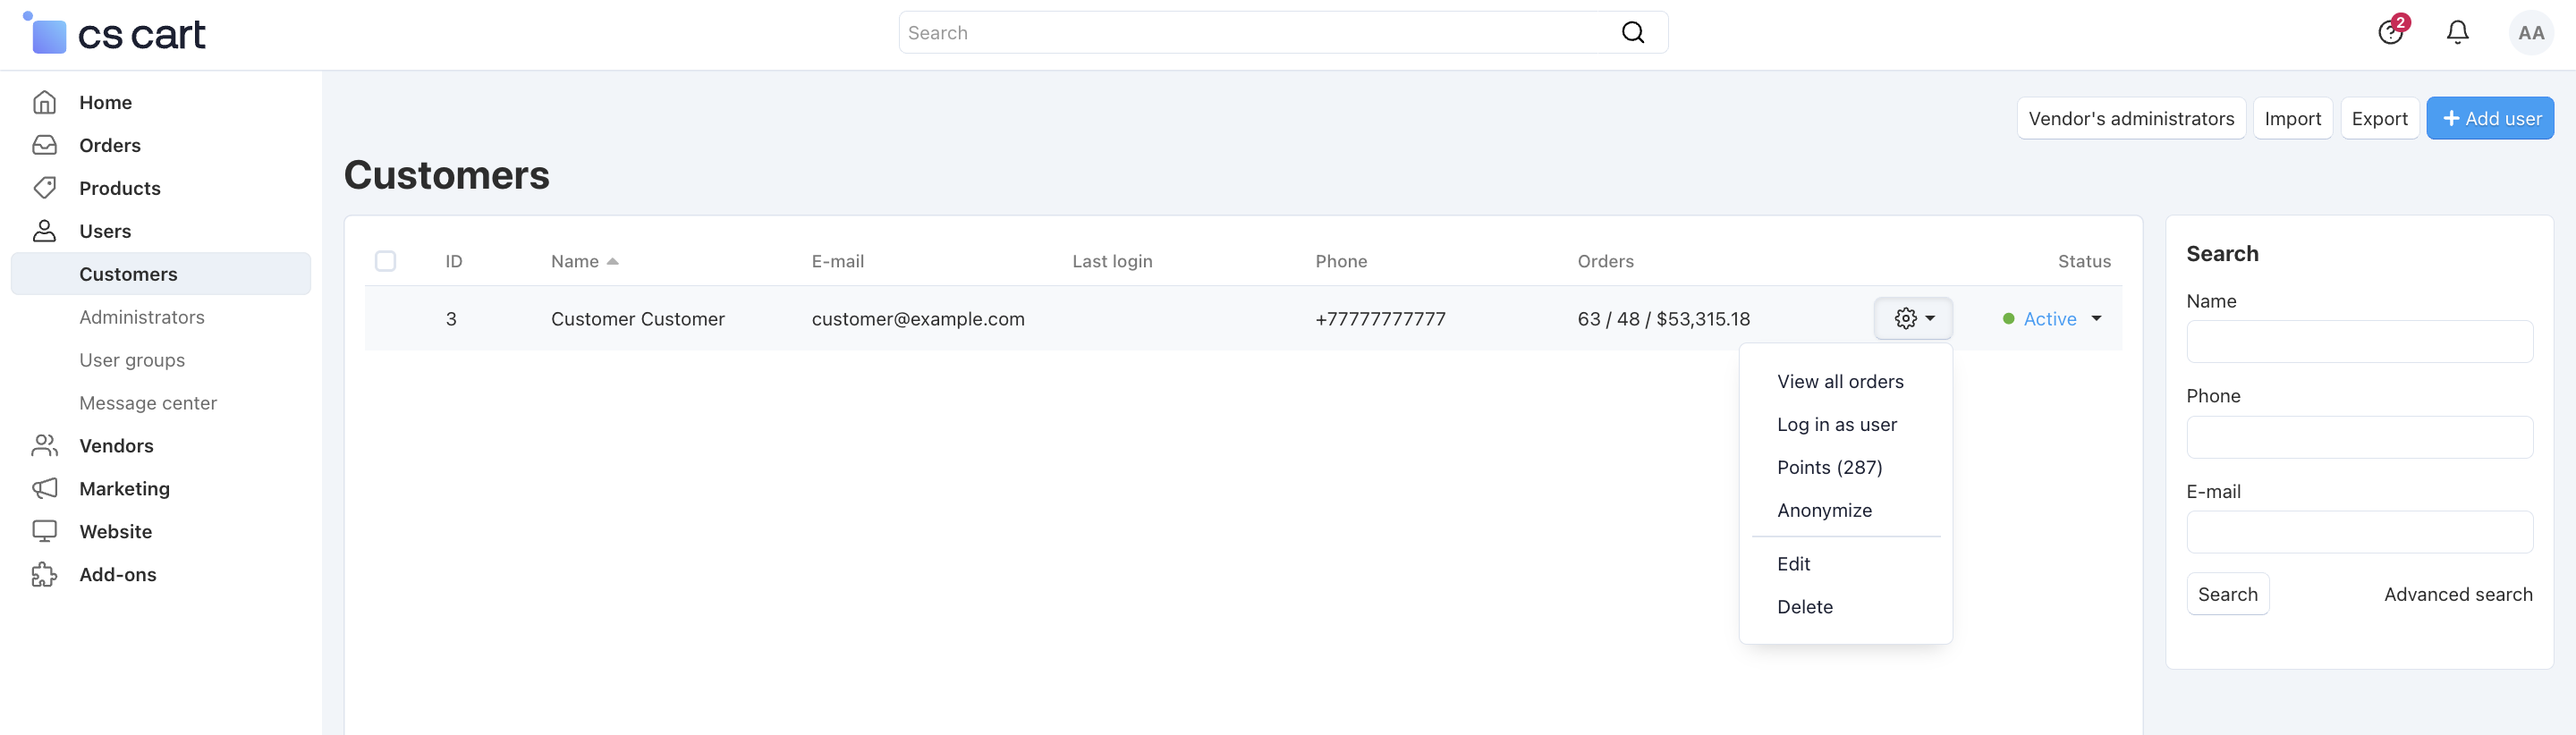2576x735 pixels.
Task: Open the Active status dropdown
Action: click(2052, 319)
